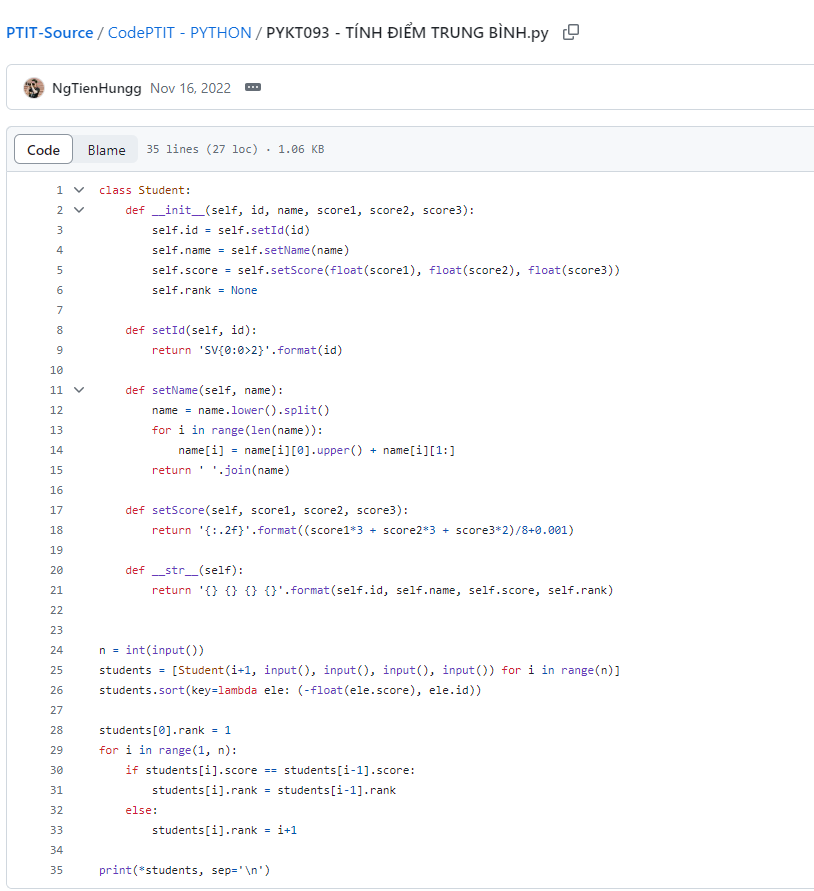The image size is (814, 891).
Task: Open NgTienHungg author link
Action: pyautogui.click(x=97, y=88)
